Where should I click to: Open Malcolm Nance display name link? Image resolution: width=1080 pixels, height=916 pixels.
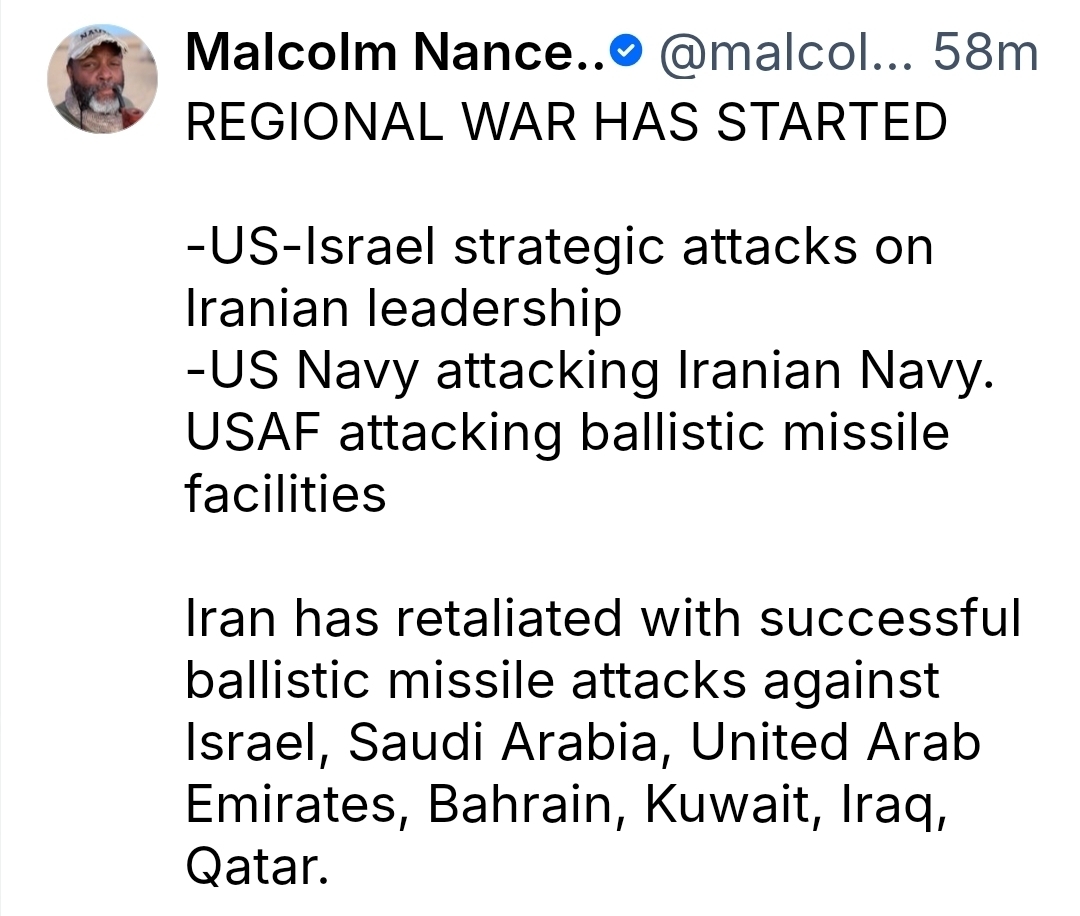[x=395, y=54]
